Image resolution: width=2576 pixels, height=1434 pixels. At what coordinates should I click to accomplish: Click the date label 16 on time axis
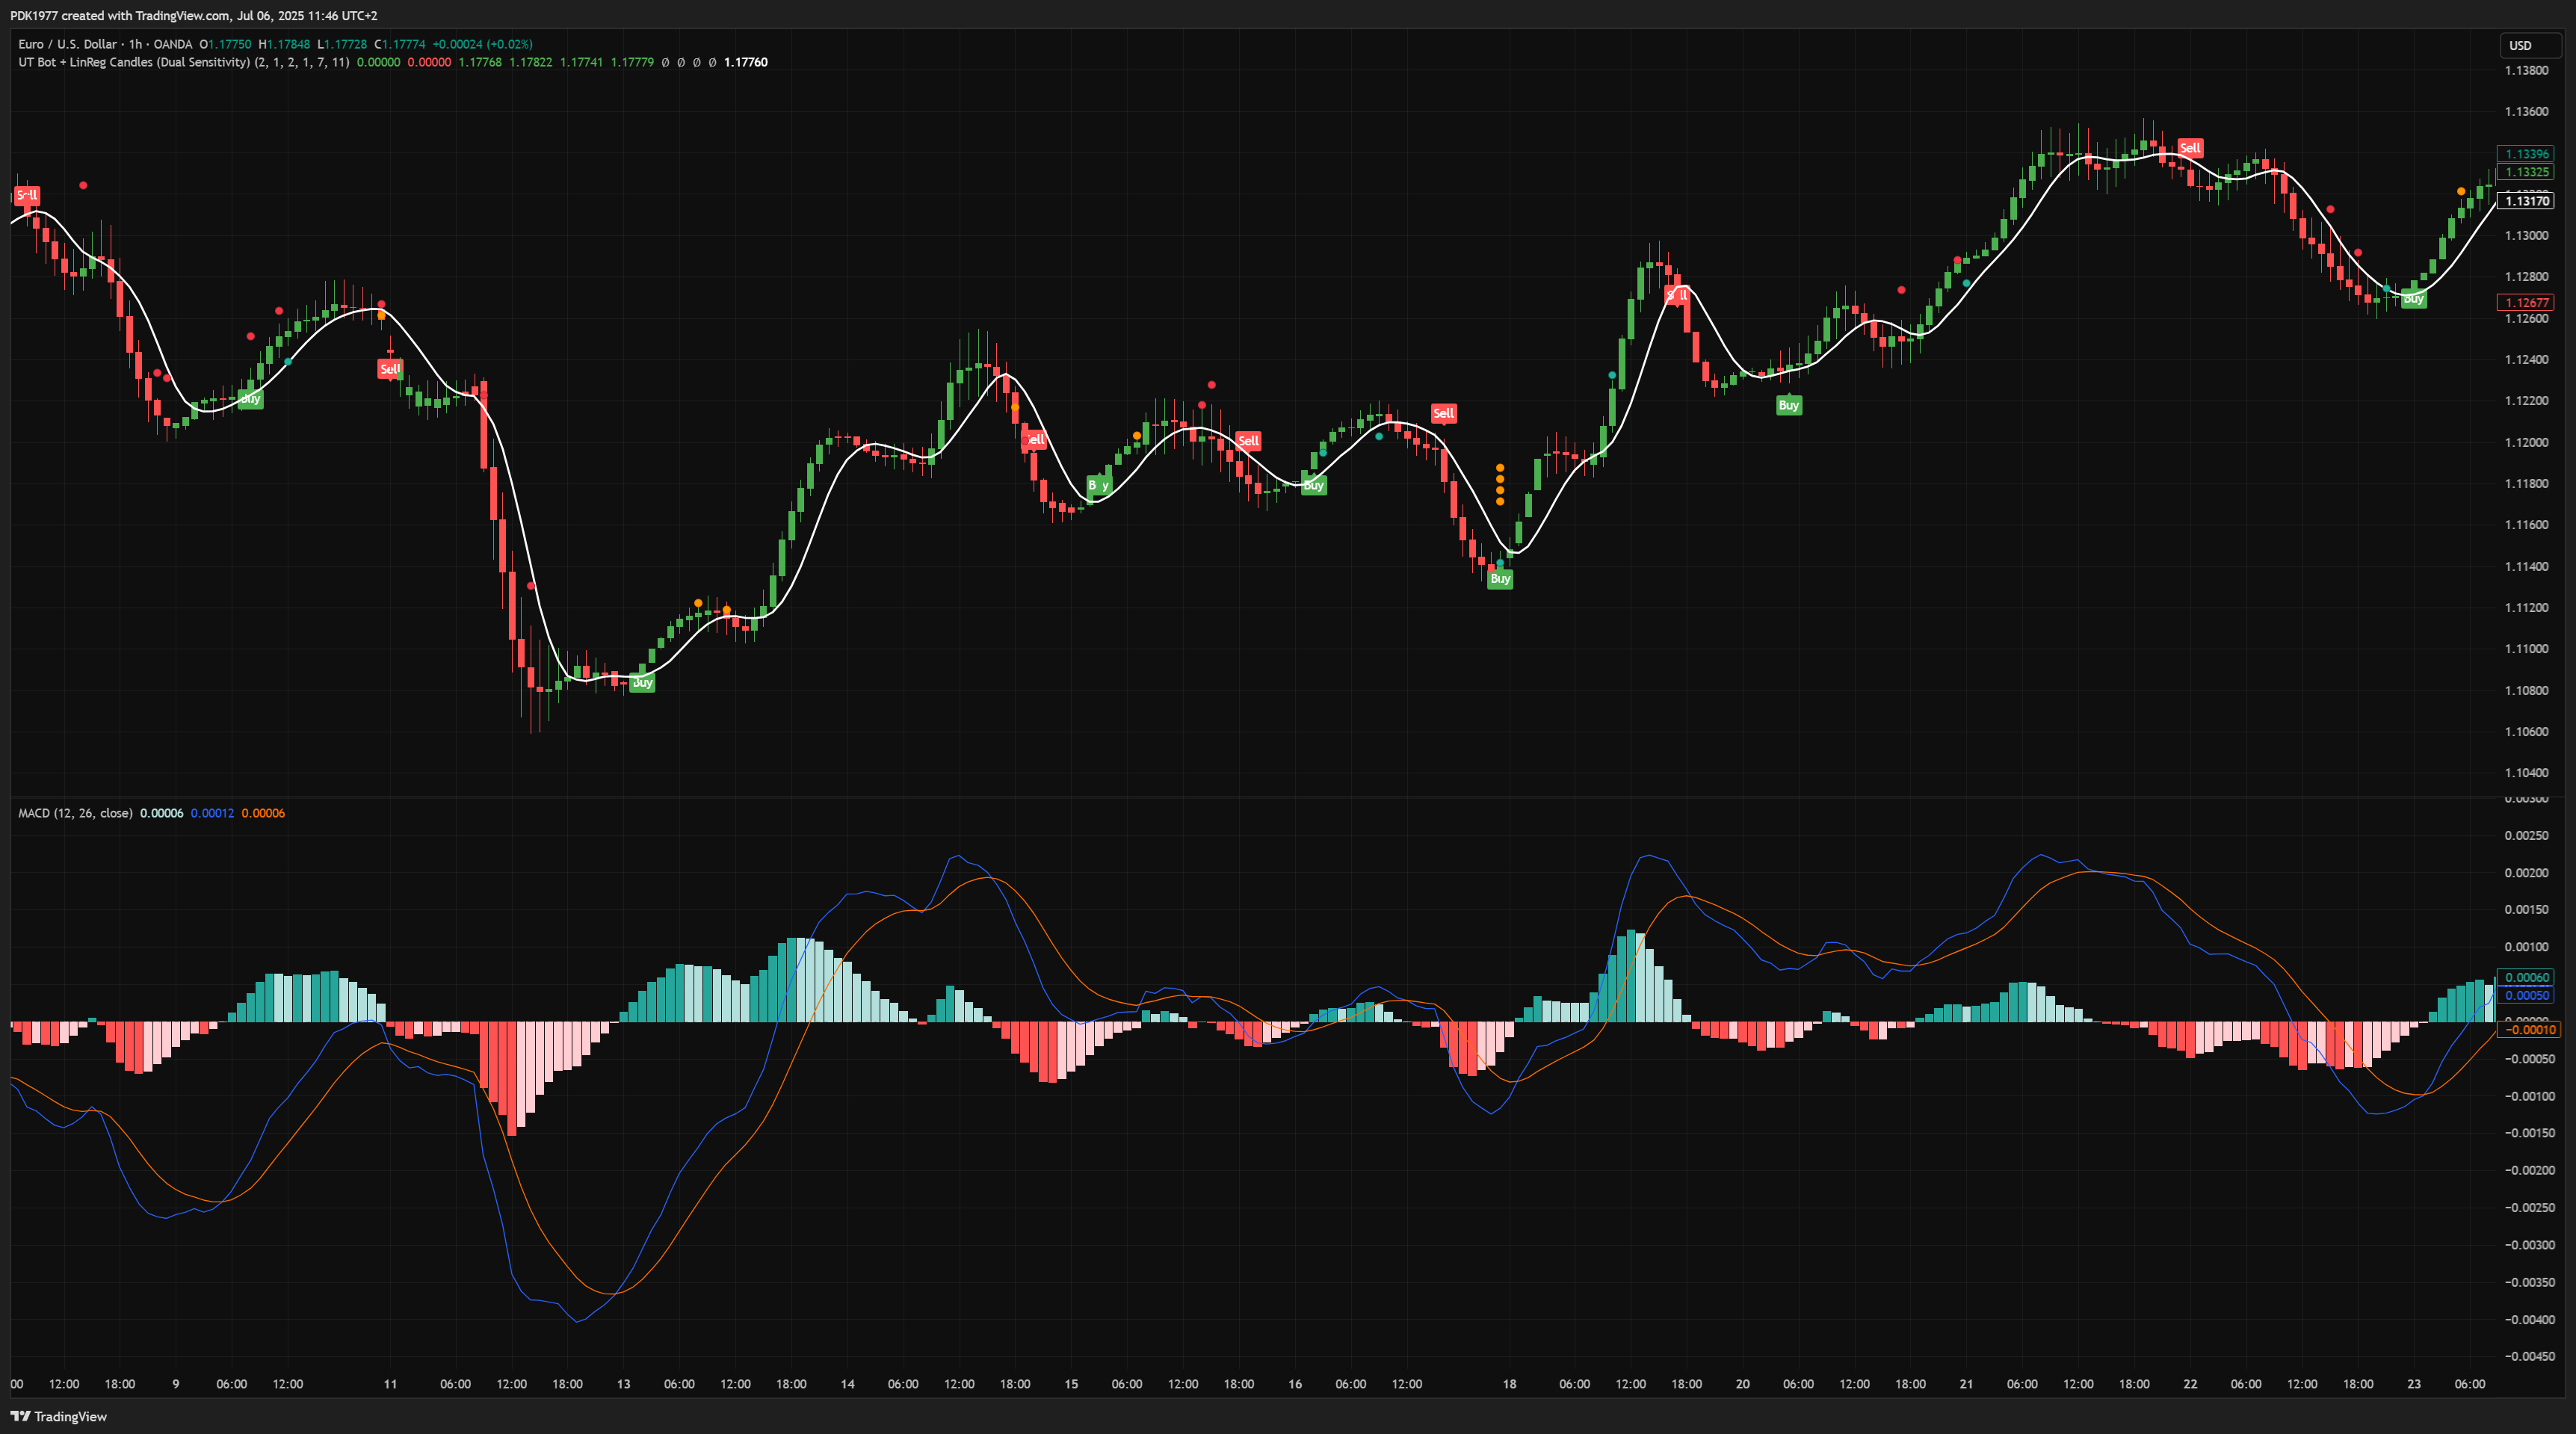pyautogui.click(x=1295, y=1384)
